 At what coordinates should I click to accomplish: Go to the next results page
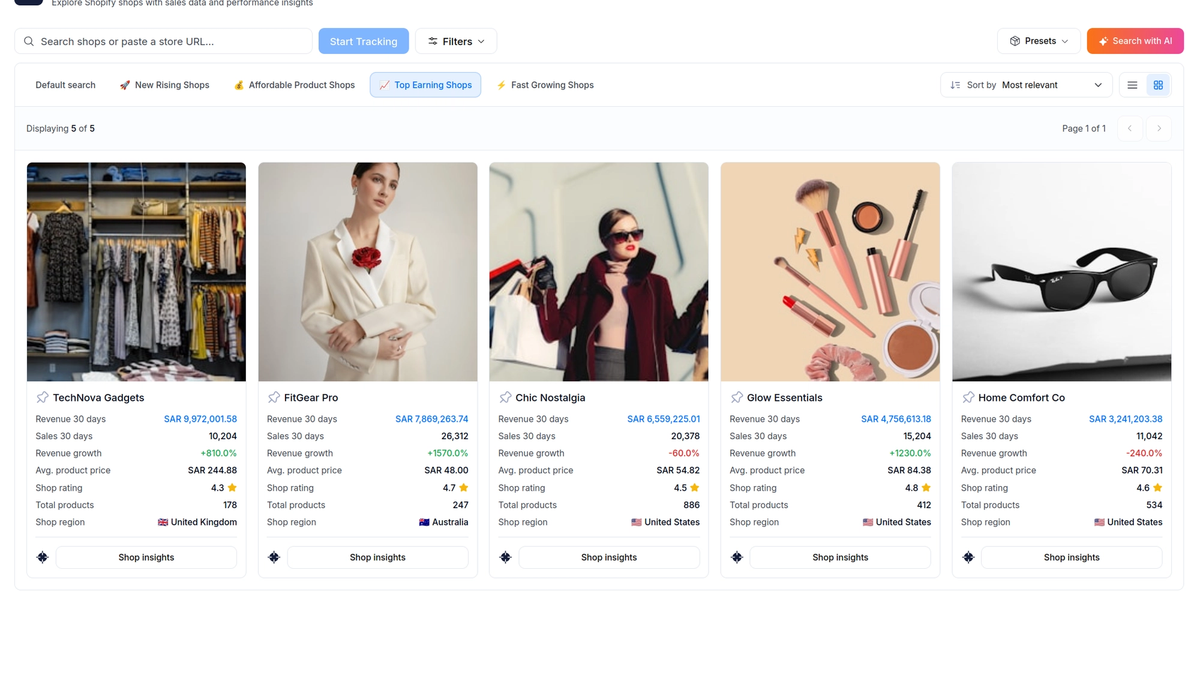point(1159,128)
